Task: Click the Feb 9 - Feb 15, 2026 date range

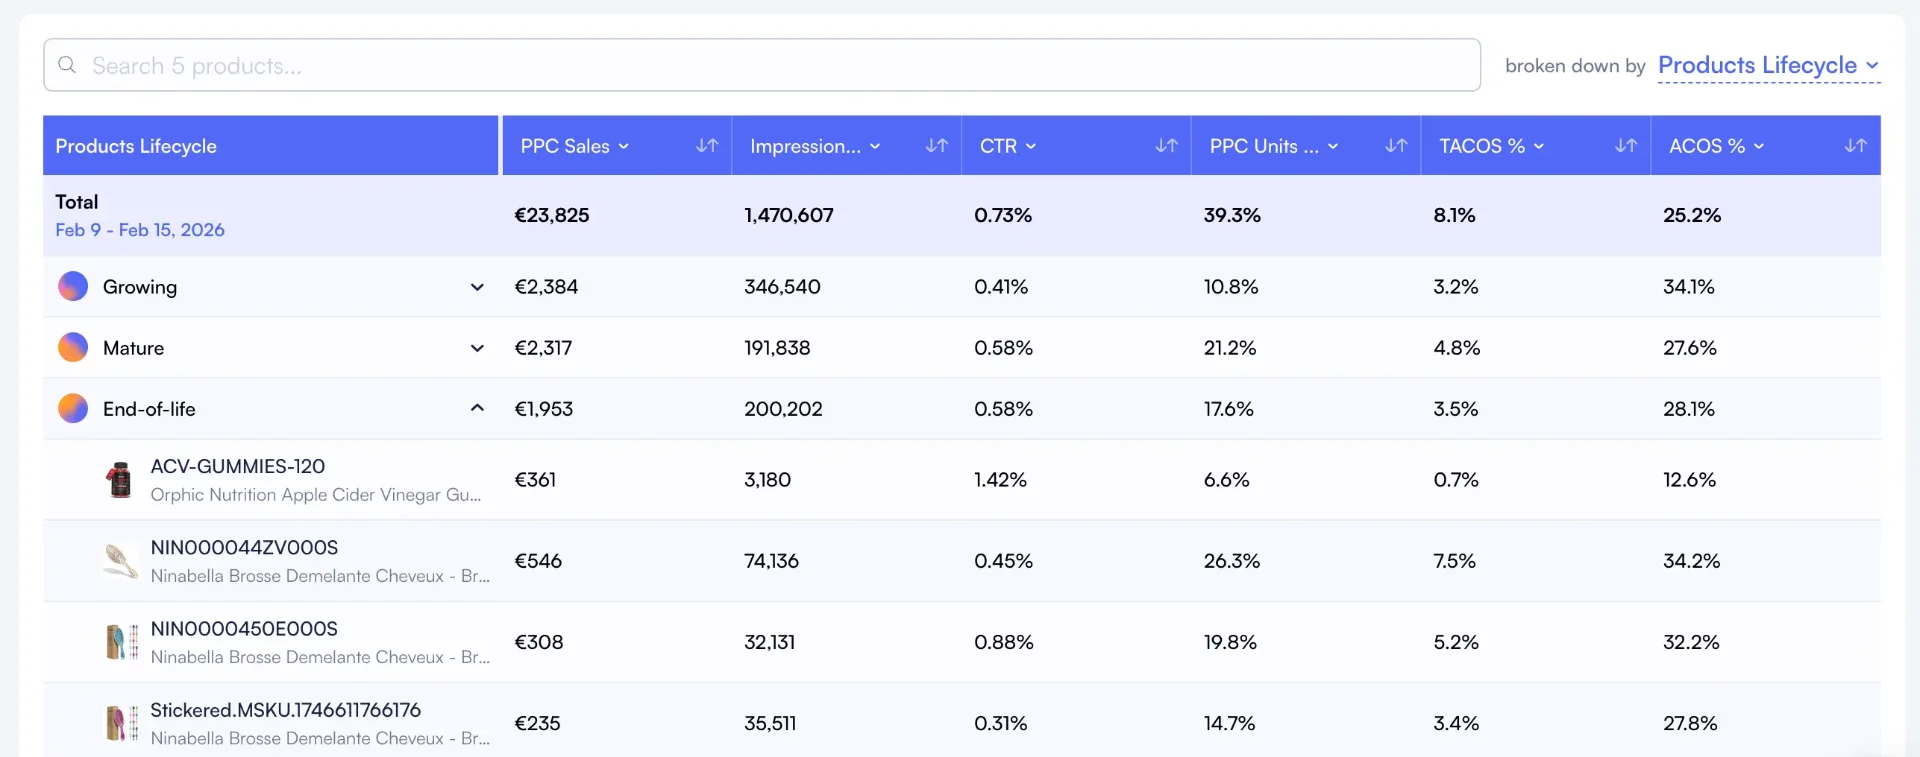Action: point(140,230)
